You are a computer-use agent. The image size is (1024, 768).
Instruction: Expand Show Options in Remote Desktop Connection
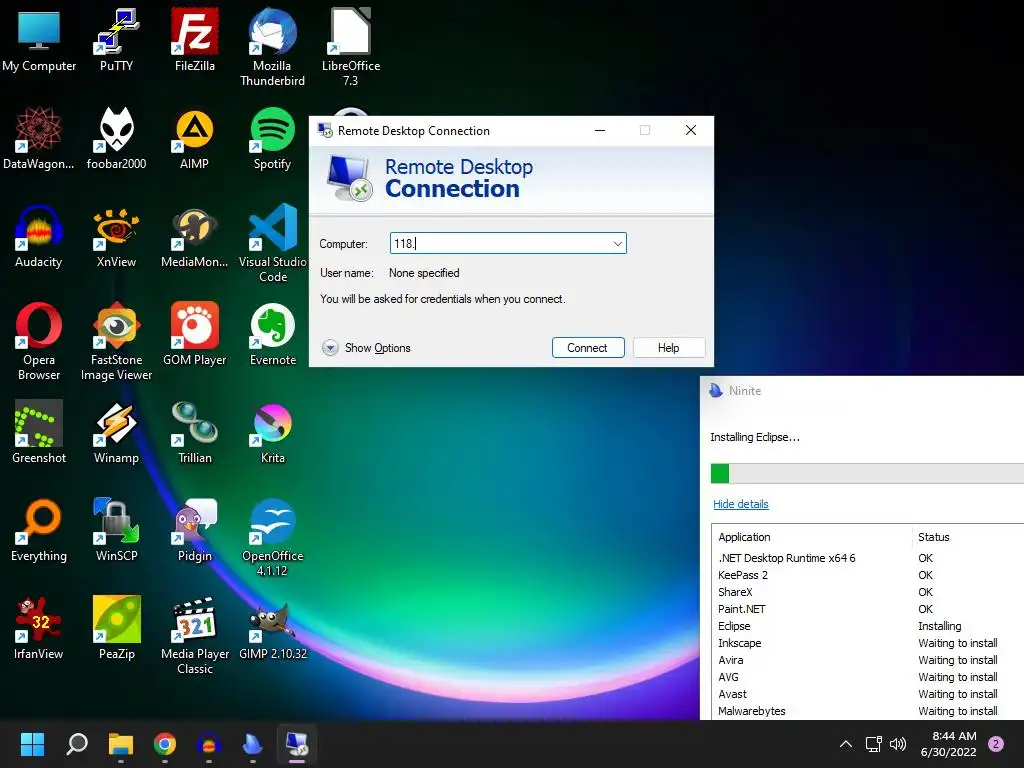tap(366, 347)
